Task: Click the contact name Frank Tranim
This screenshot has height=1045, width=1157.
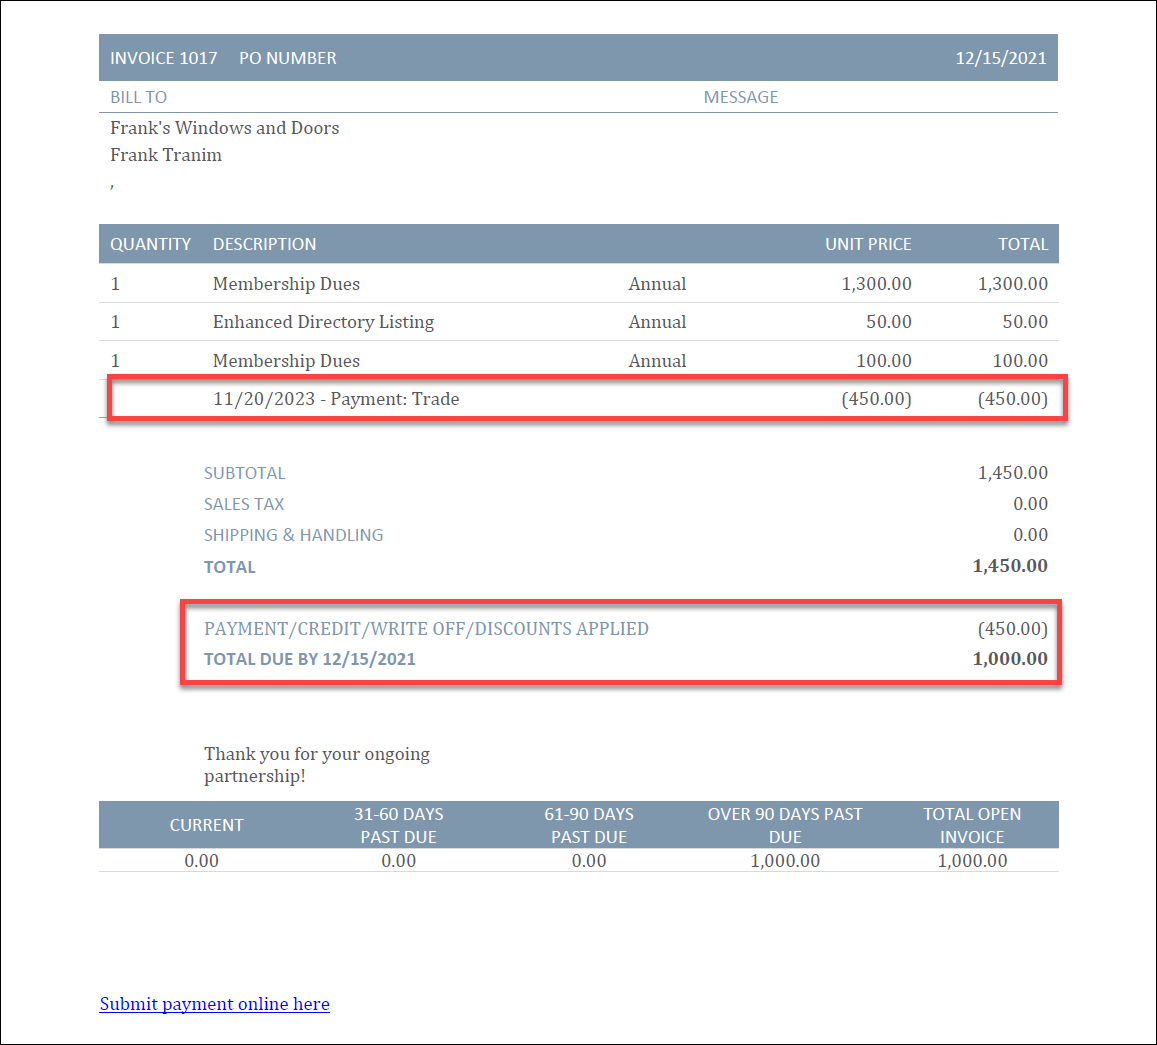Action: [166, 155]
